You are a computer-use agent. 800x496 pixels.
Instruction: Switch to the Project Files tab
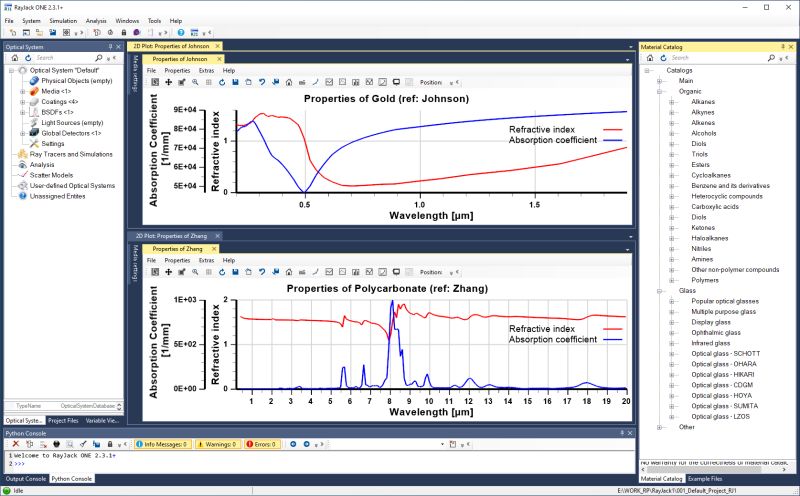(64, 421)
